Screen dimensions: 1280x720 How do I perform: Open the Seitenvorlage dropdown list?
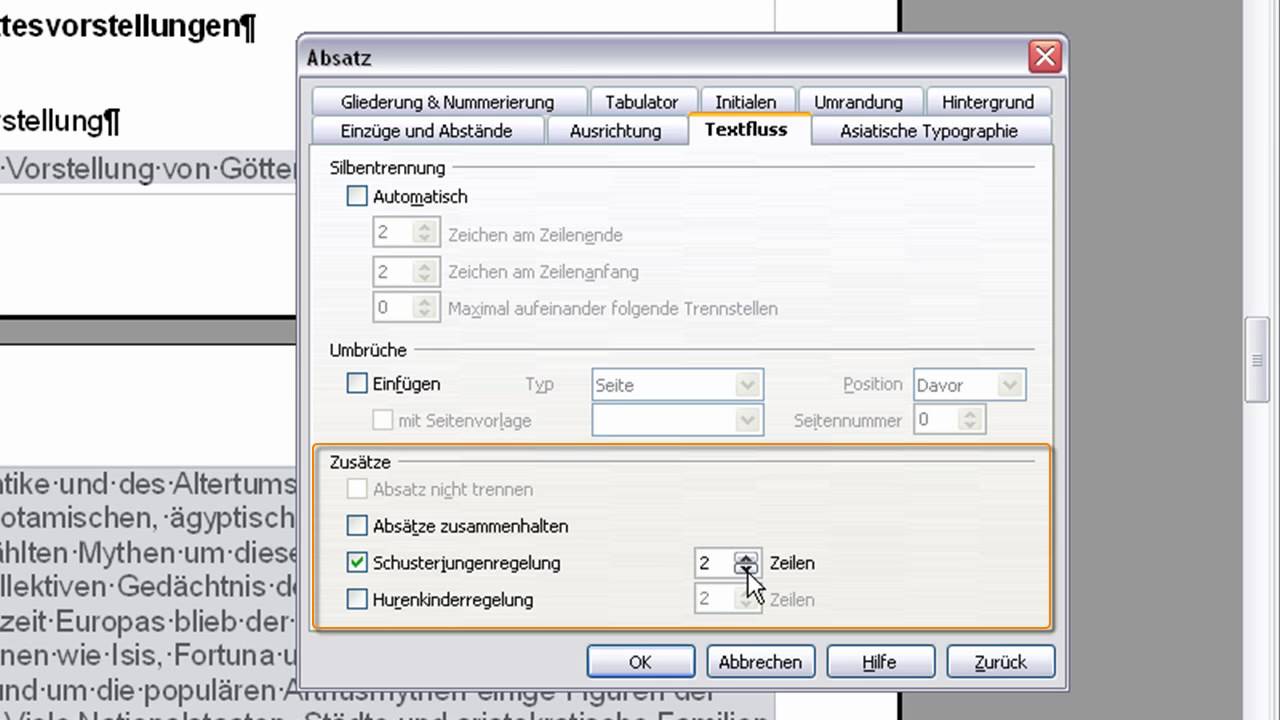tap(677, 420)
